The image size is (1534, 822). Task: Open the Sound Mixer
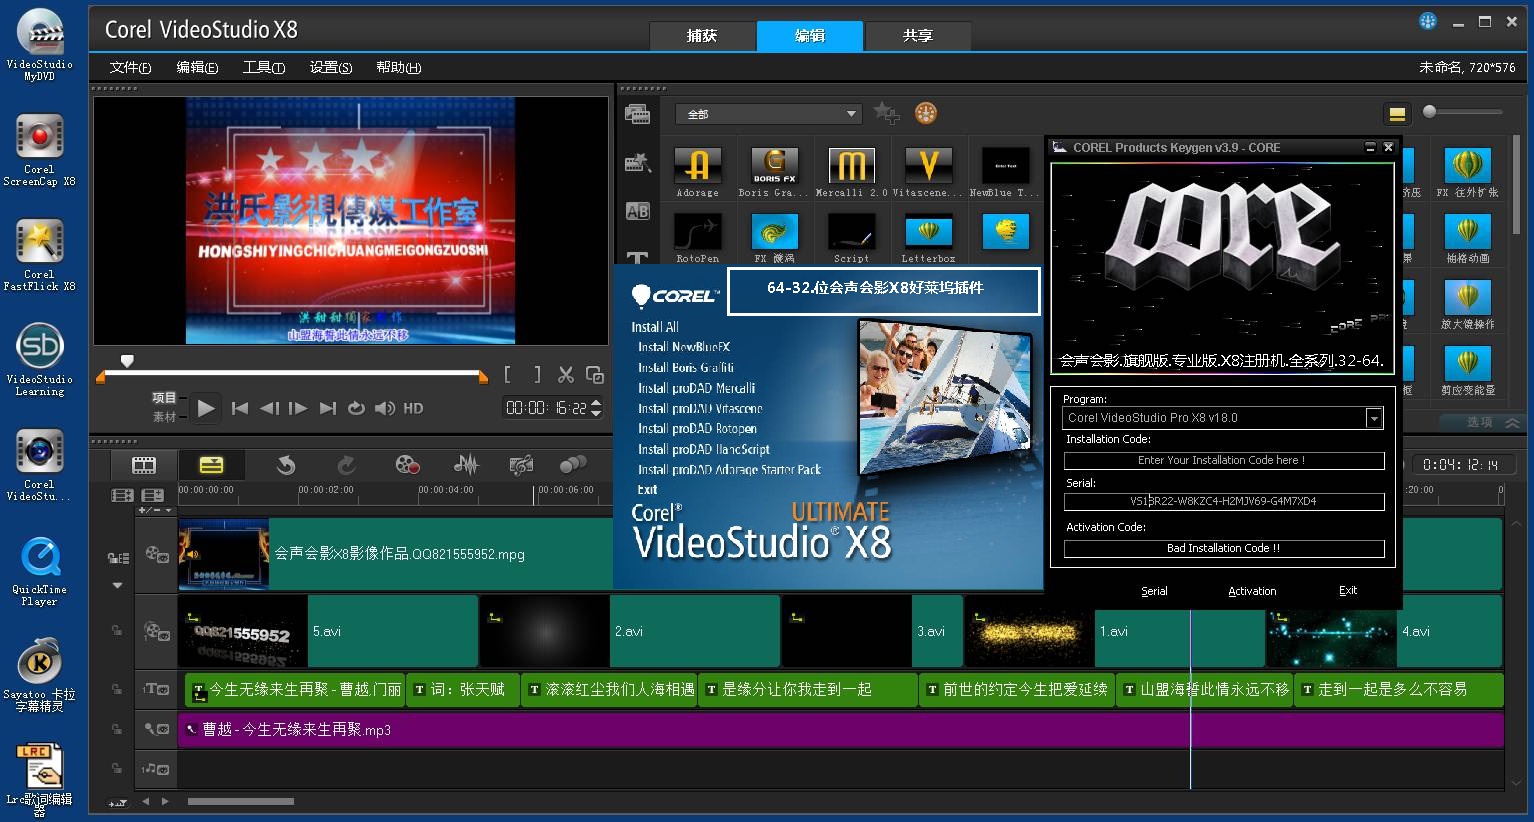click(465, 465)
